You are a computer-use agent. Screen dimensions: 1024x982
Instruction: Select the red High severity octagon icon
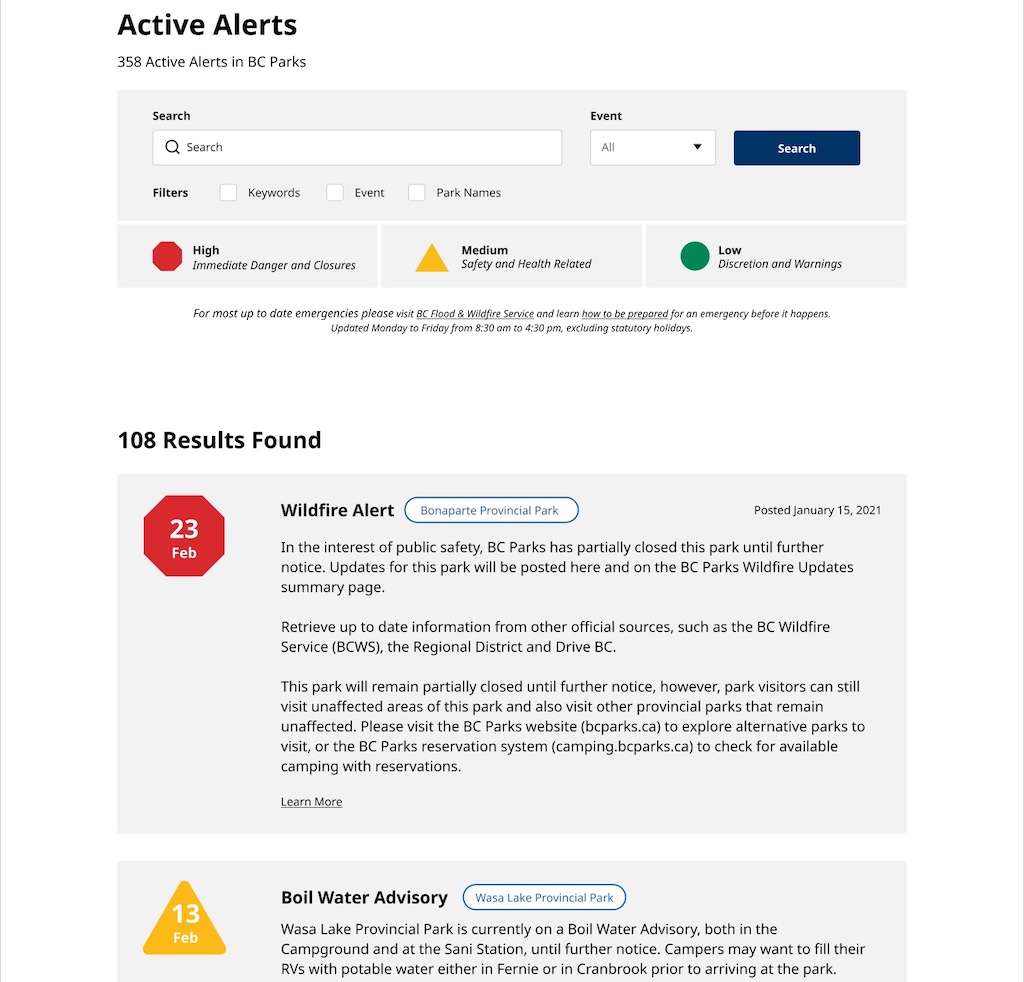[167, 256]
